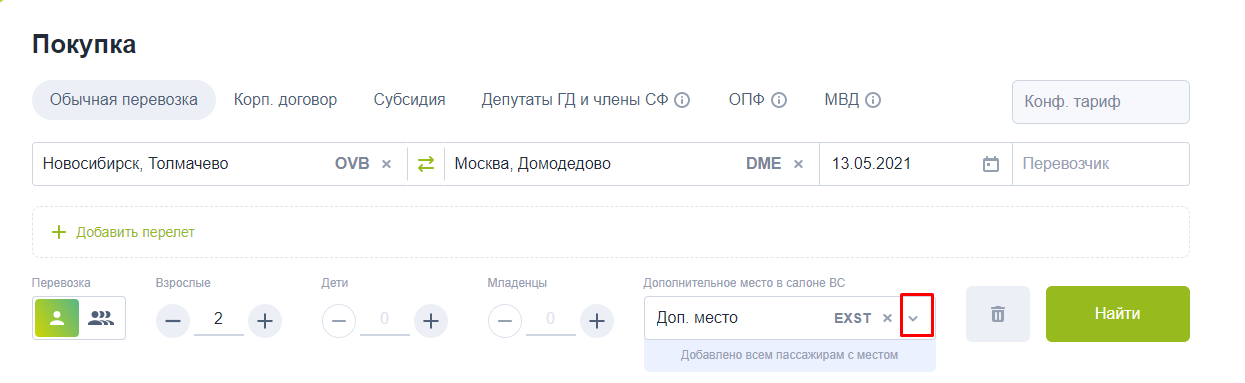Open the Перевозчик carrier field
This screenshot has height=383, width=1245.
point(1101,164)
